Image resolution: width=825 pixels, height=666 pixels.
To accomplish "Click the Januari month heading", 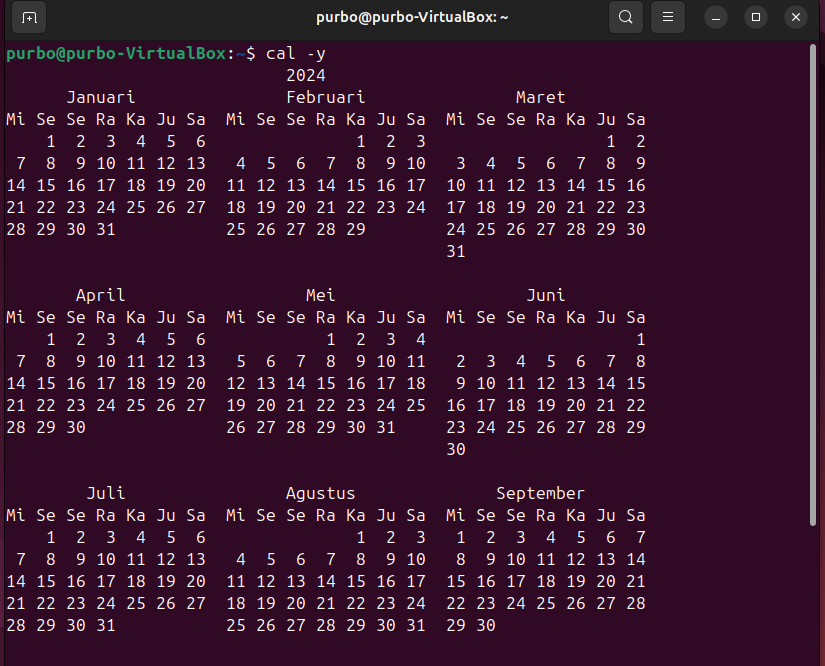I will click(x=100, y=97).
